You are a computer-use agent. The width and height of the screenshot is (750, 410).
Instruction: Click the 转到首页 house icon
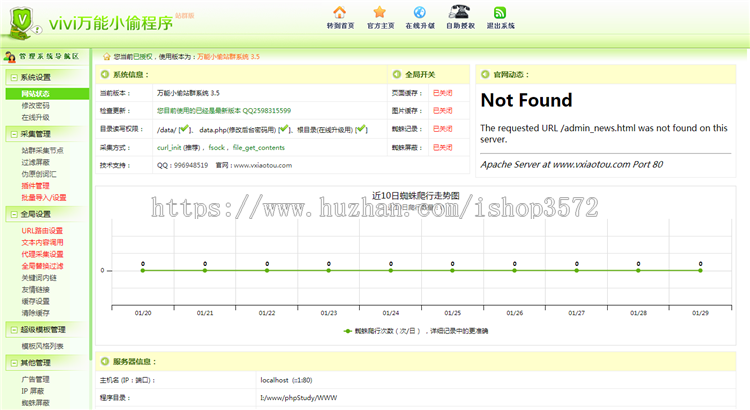point(340,12)
